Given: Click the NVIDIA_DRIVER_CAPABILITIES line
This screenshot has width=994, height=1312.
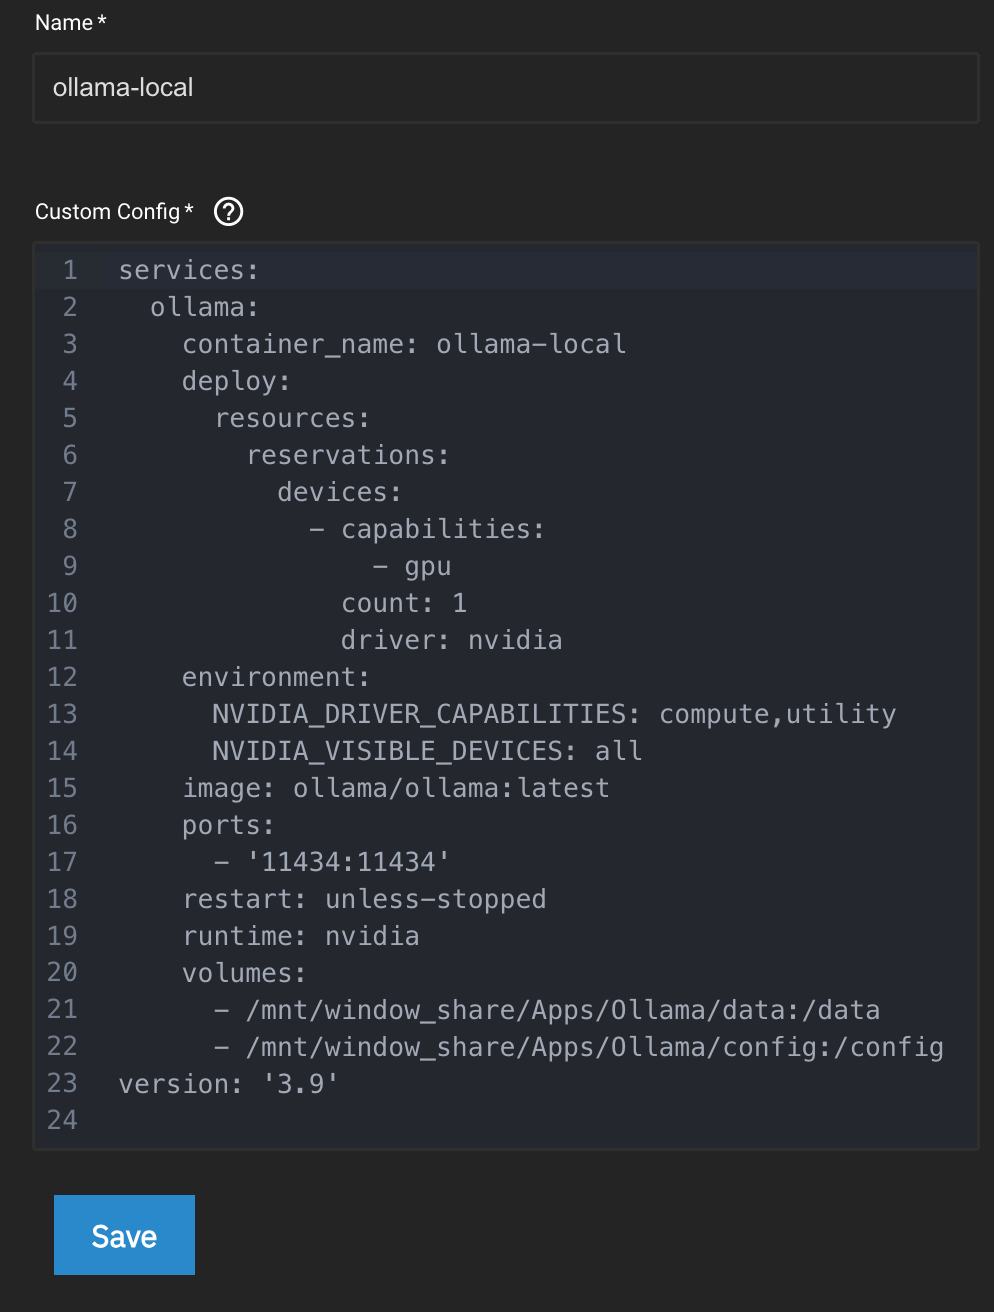Looking at the screenshot, I should point(554,714).
